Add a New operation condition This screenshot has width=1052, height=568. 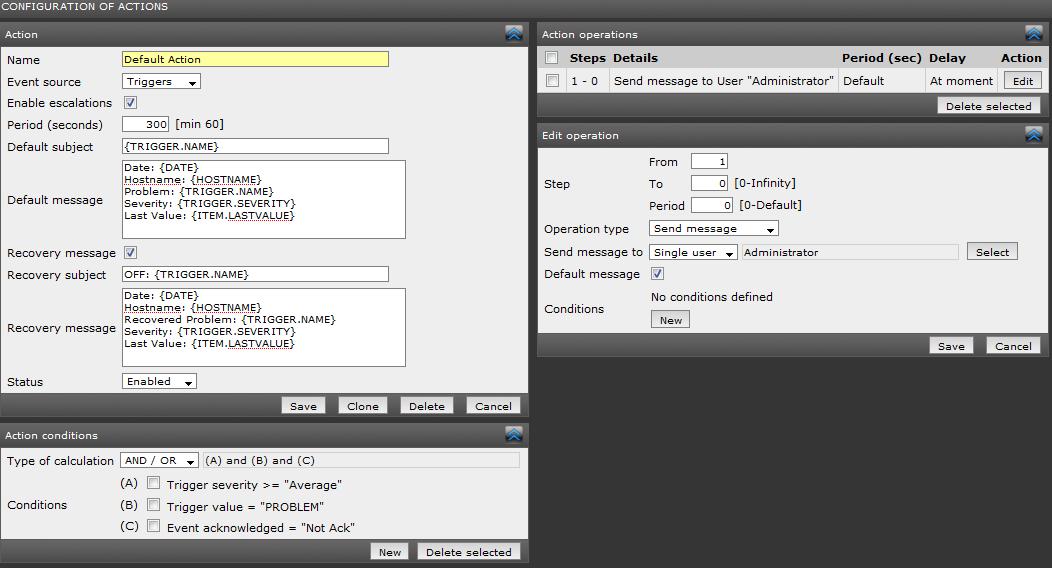coord(670,320)
